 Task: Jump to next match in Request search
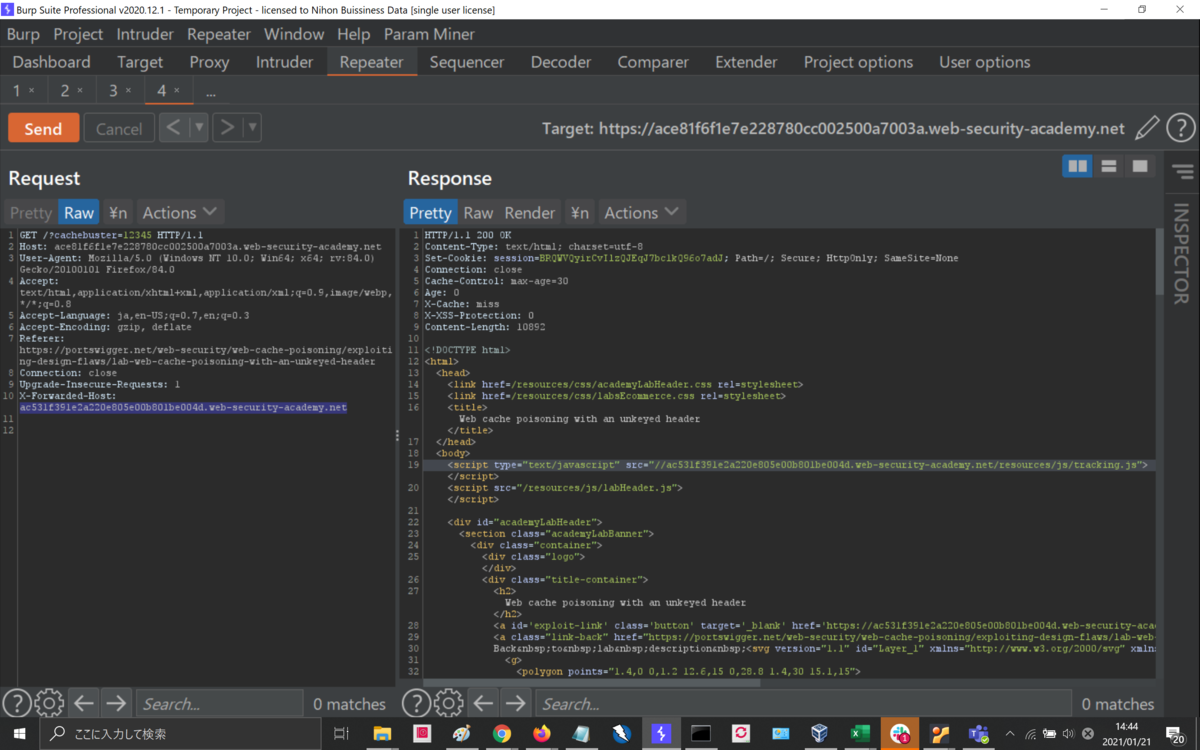point(115,704)
